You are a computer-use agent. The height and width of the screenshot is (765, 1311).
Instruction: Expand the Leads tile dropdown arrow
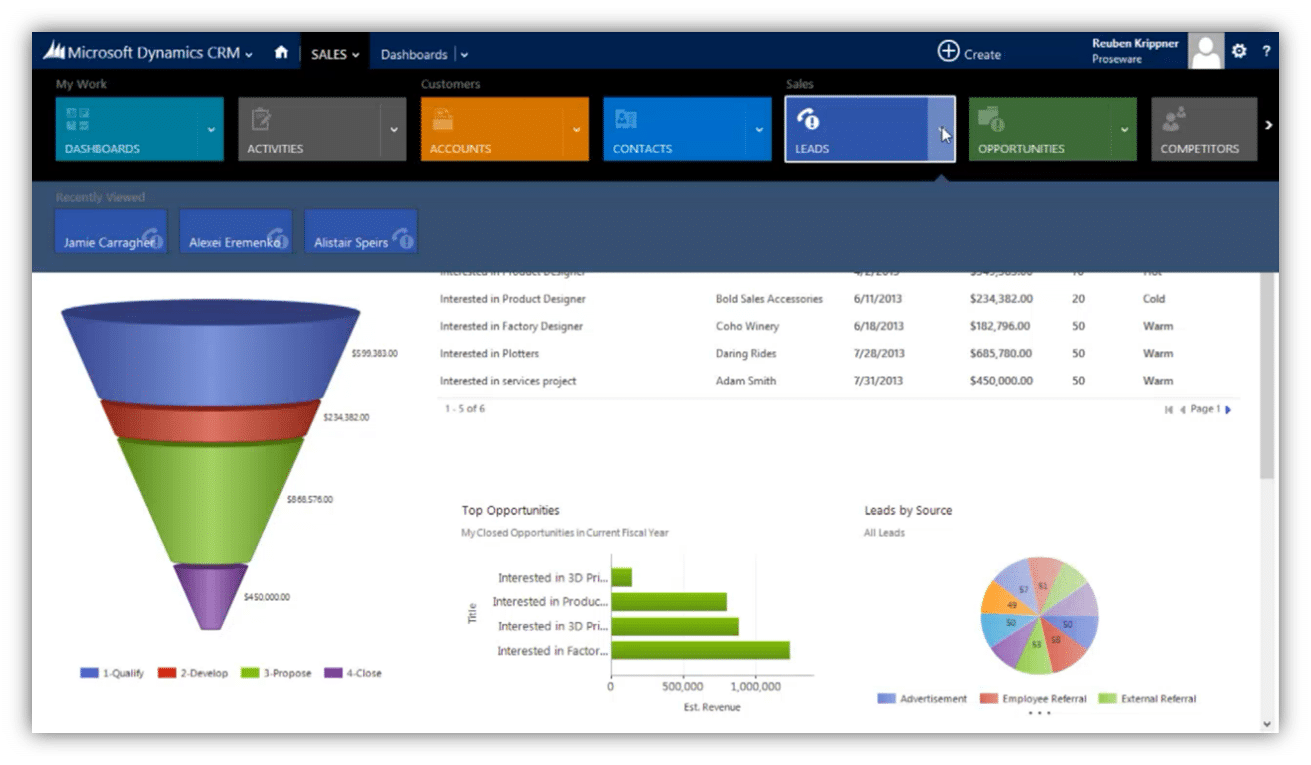(x=941, y=129)
